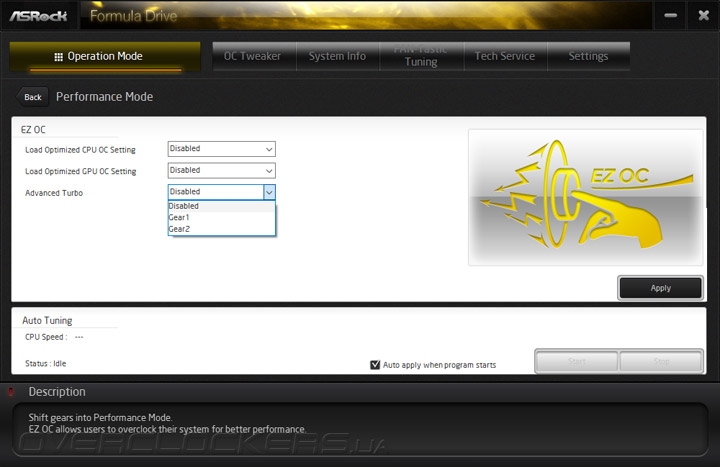Close the Formula Drive window
This screenshot has width=720, height=467.
click(x=703, y=16)
